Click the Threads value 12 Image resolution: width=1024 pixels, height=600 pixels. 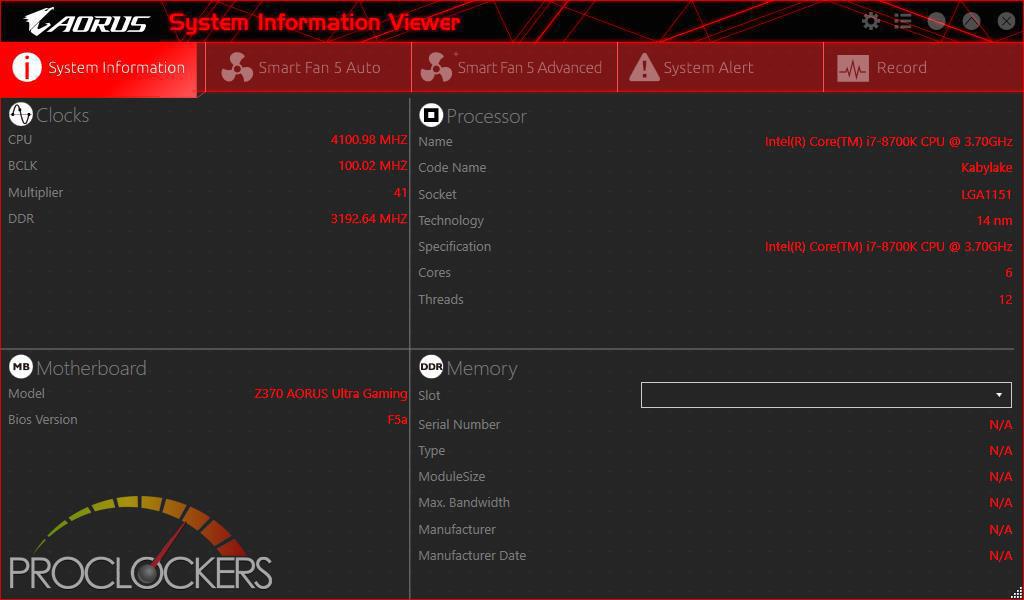[1006, 300]
